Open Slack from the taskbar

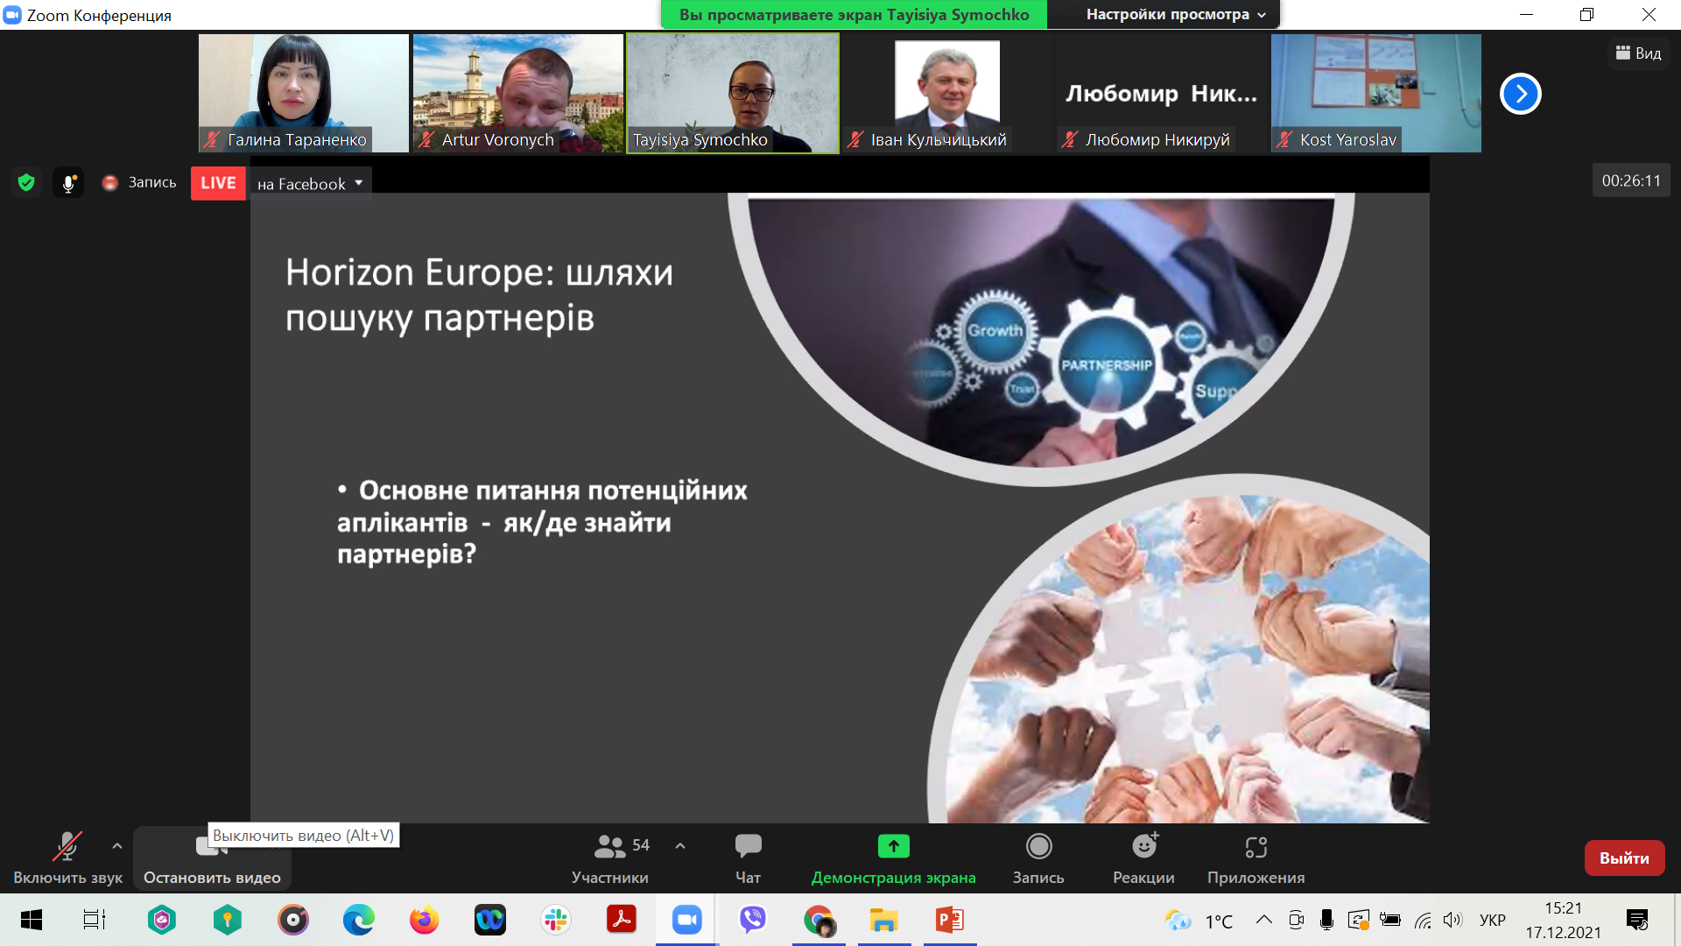[x=556, y=920]
